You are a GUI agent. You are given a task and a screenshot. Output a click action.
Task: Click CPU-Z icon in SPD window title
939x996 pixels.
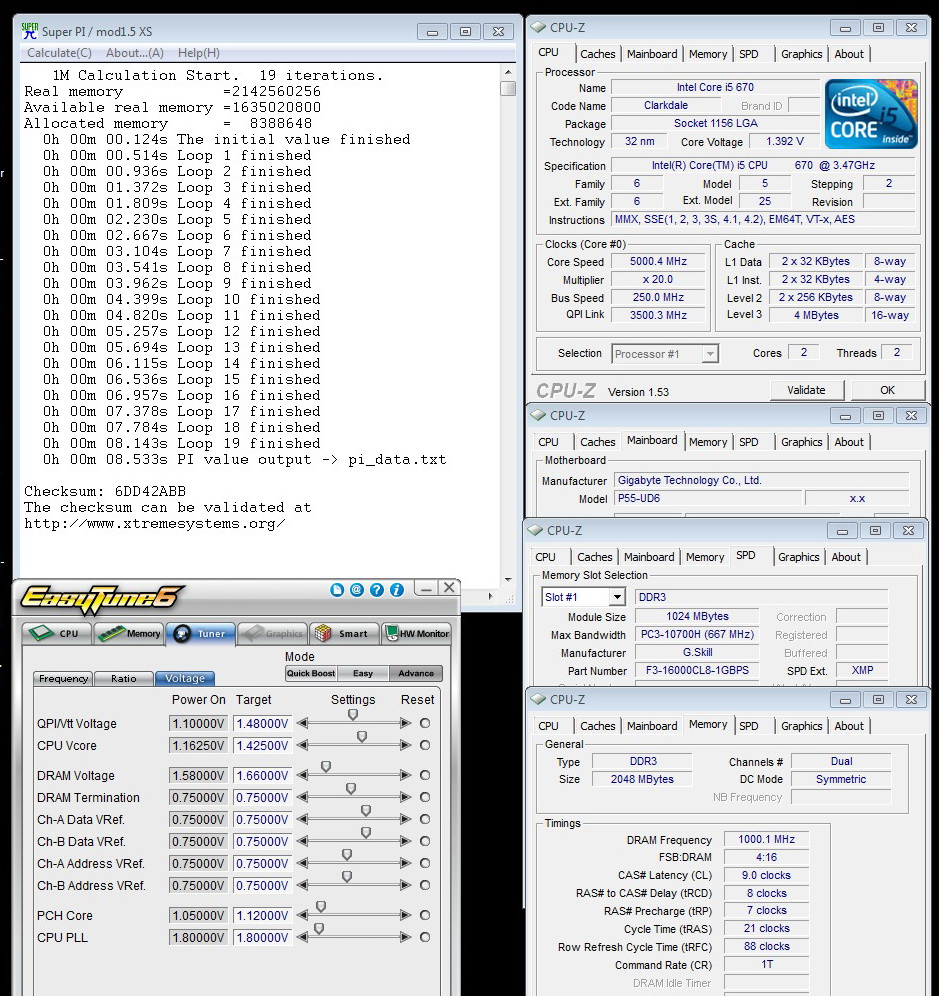click(535, 530)
